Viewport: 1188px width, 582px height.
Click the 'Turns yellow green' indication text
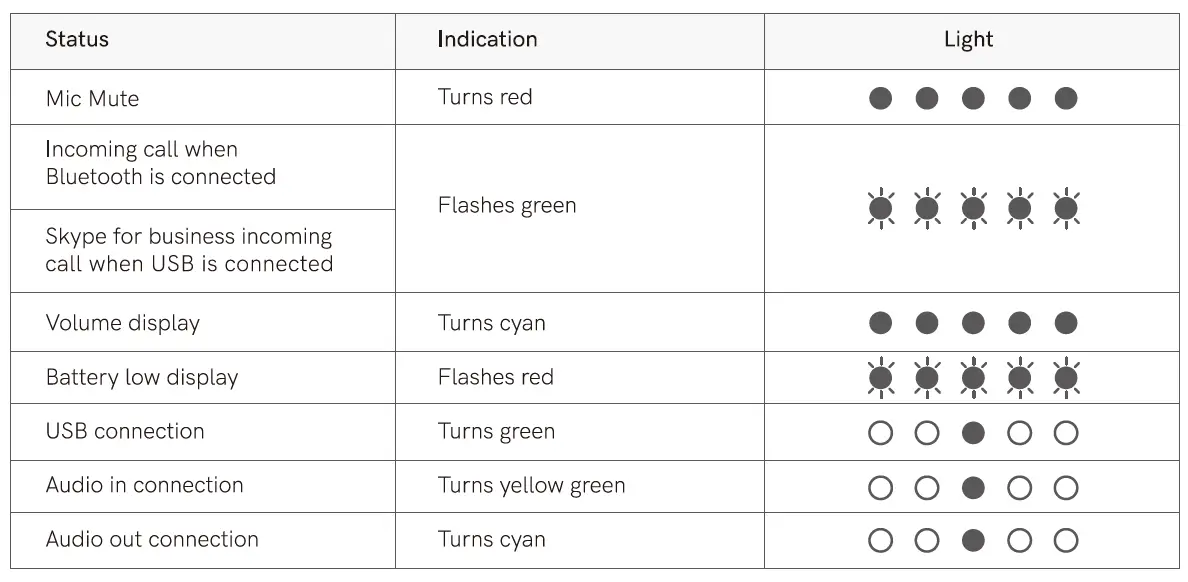531,486
